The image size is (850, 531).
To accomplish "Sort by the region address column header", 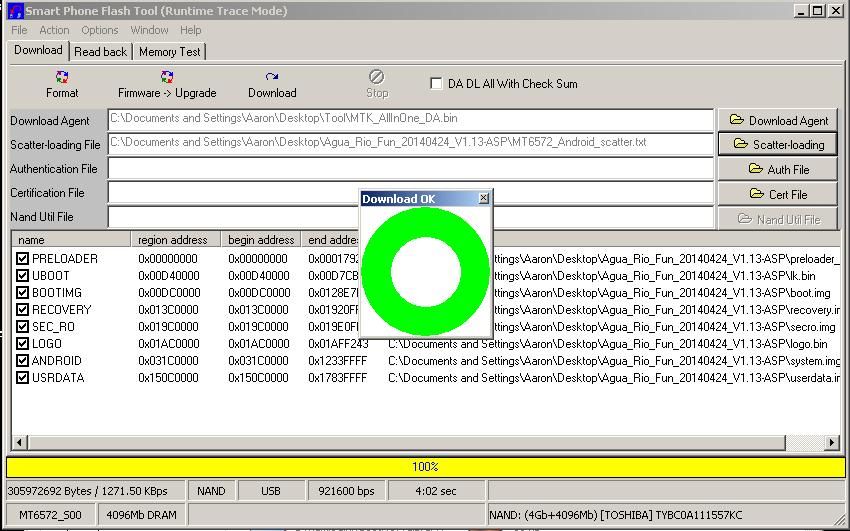I will coord(174,240).
